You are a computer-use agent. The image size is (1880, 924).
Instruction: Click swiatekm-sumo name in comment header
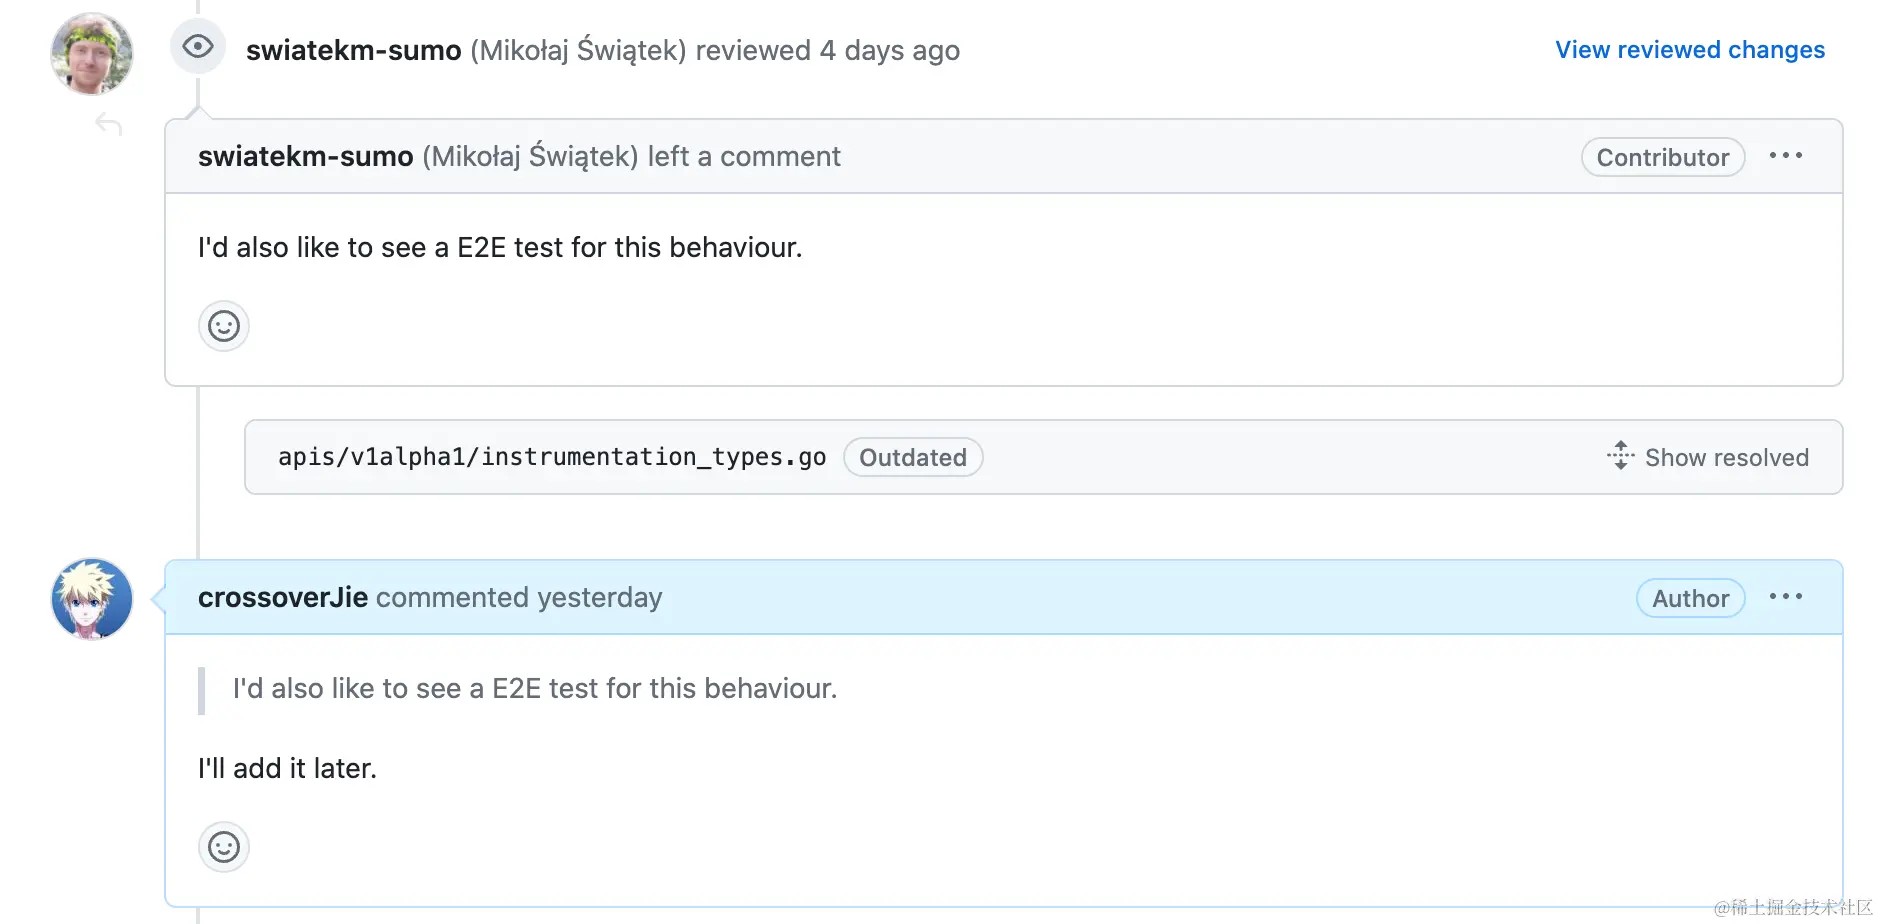[x=305, y=156]
